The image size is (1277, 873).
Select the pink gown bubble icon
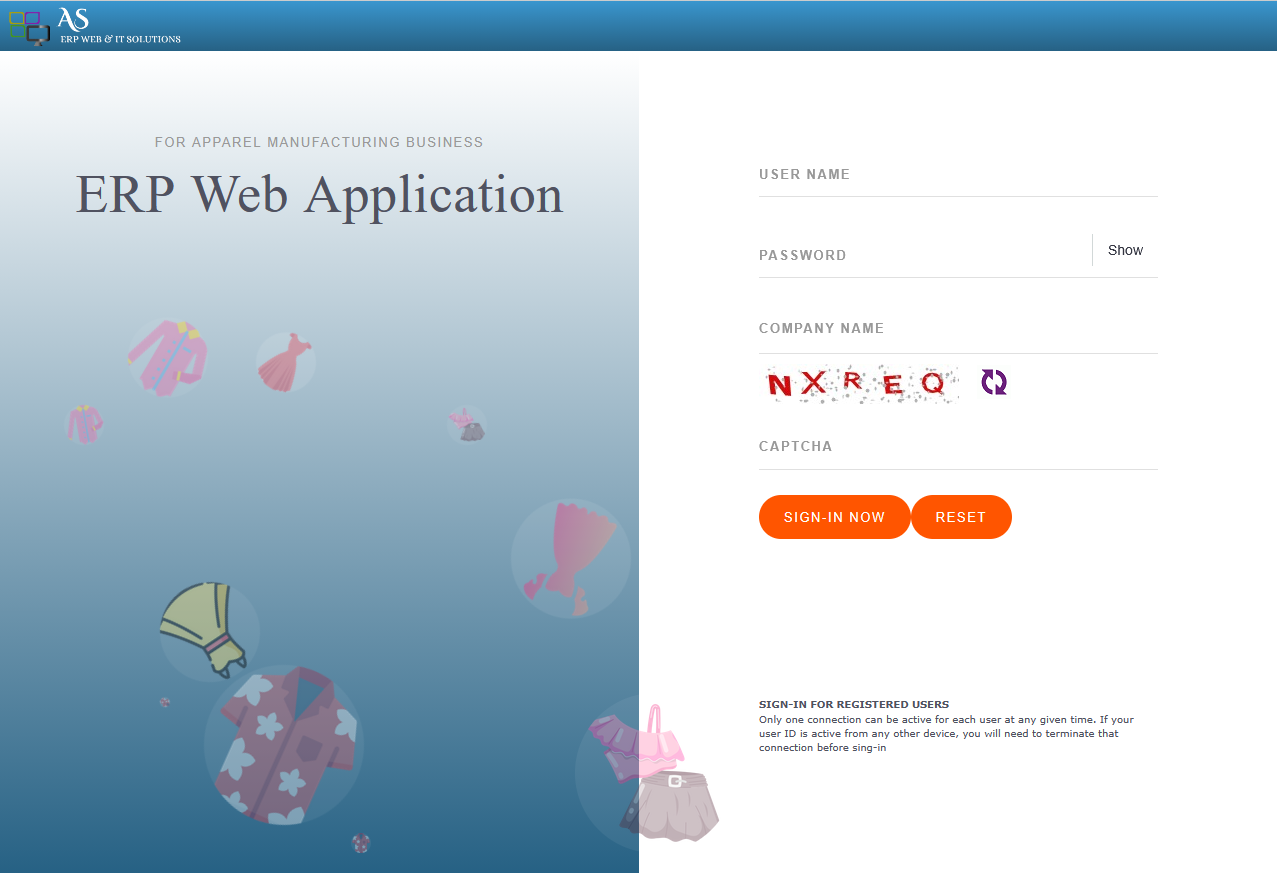[568, 558]
